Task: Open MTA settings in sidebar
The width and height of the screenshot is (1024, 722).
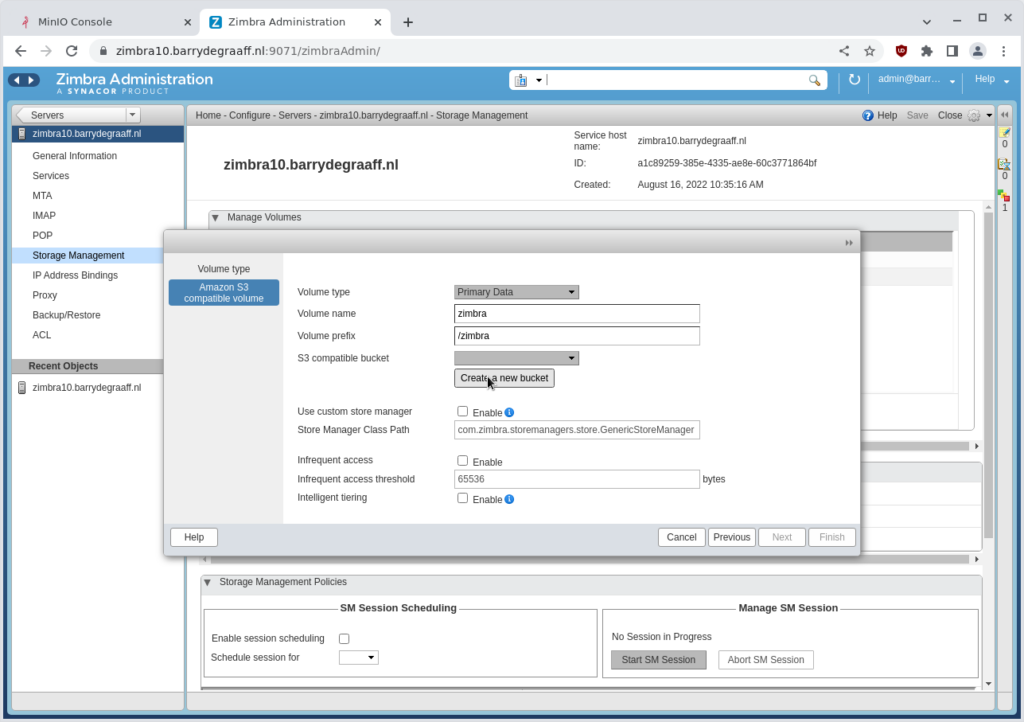Action: (x=42, y=196)
